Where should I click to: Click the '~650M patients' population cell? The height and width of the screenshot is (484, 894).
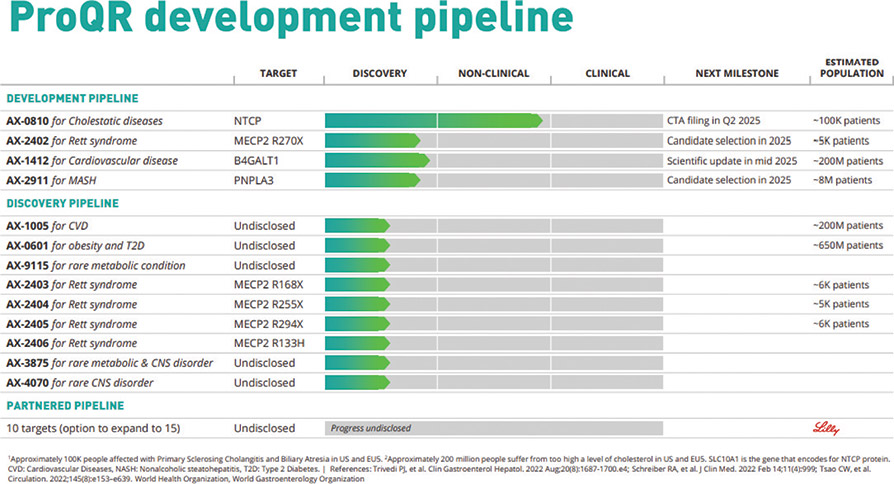[x=848, y=245]
